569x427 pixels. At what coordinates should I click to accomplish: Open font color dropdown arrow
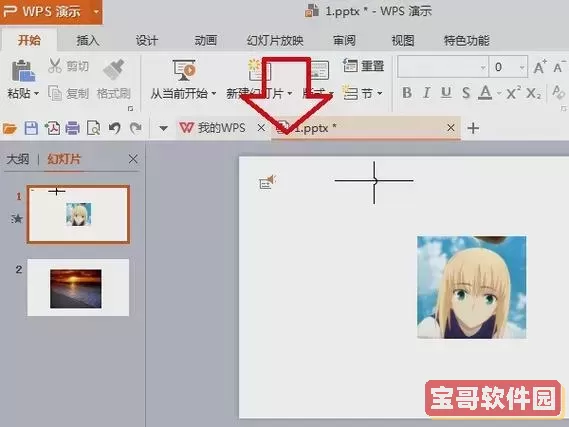[499, 94]
